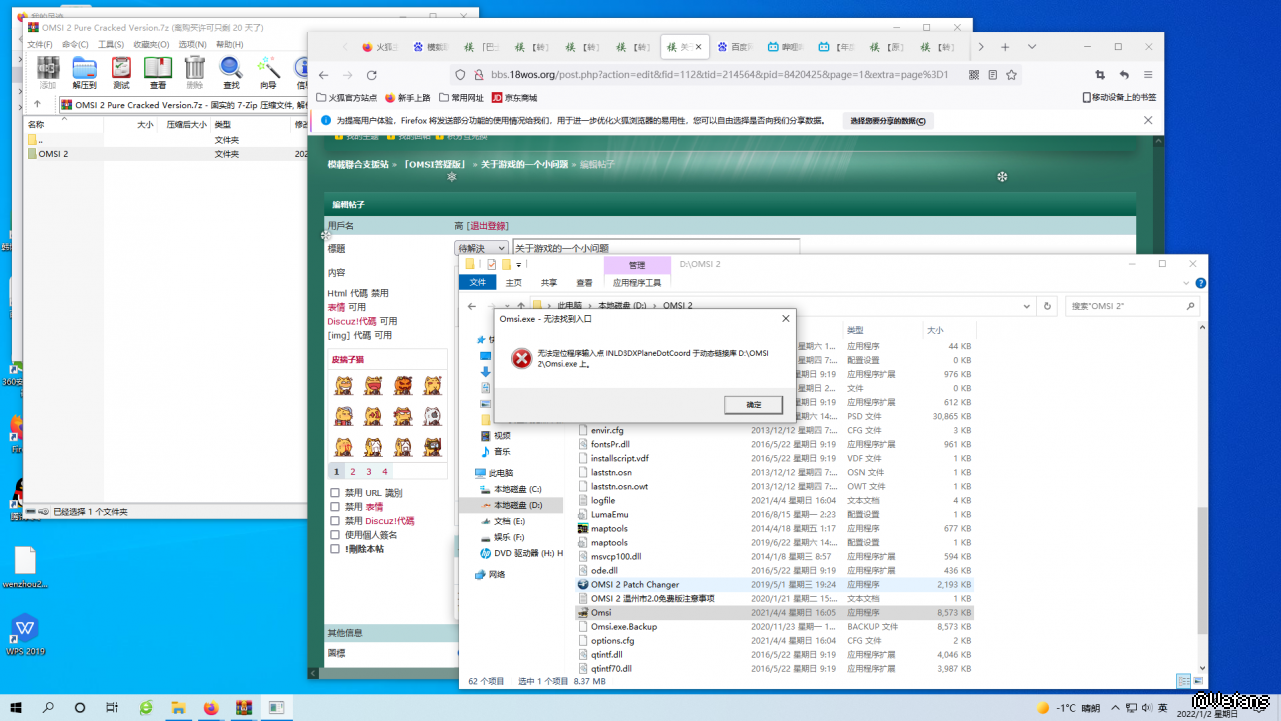The width and height of the screenshot is (1281, 721).
Task: Check the 禁用 URL 識別 checkbox
Action: click(x=335, y=493)
